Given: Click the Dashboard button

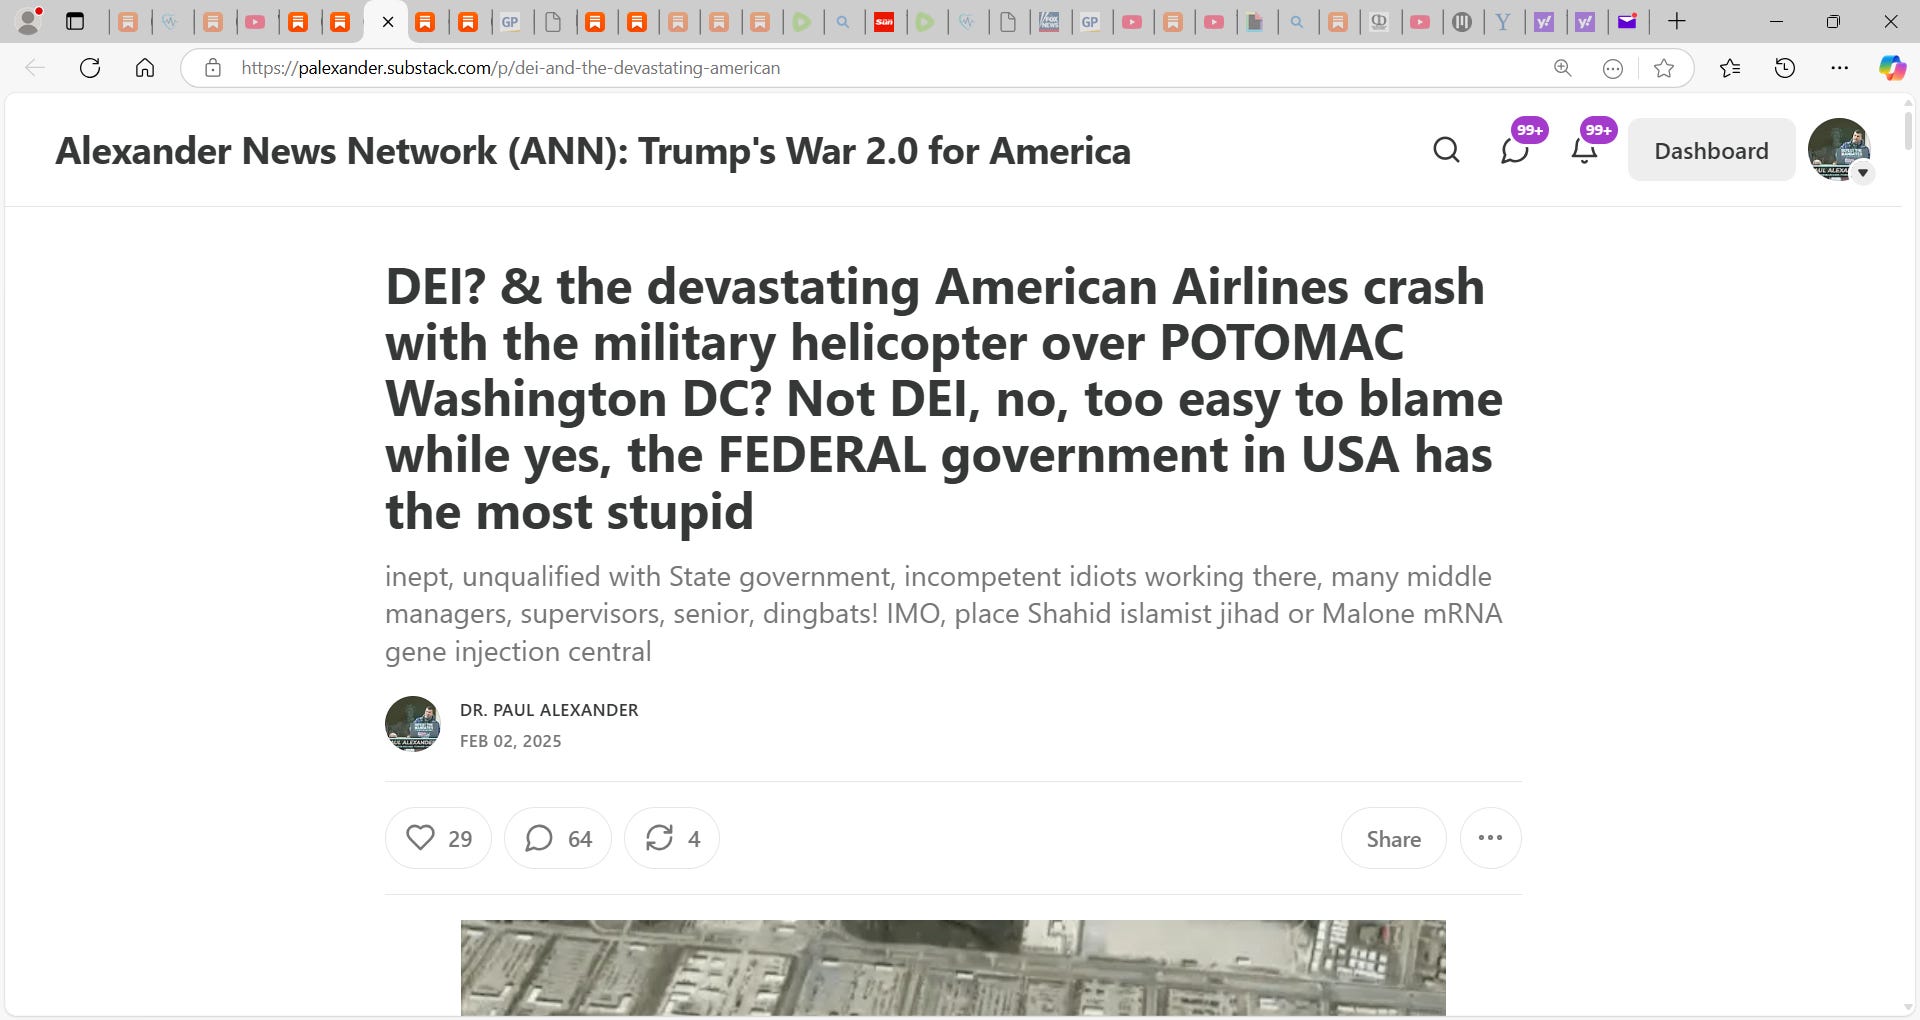Looking at the screenshot, I should (x=1711, y=150).
